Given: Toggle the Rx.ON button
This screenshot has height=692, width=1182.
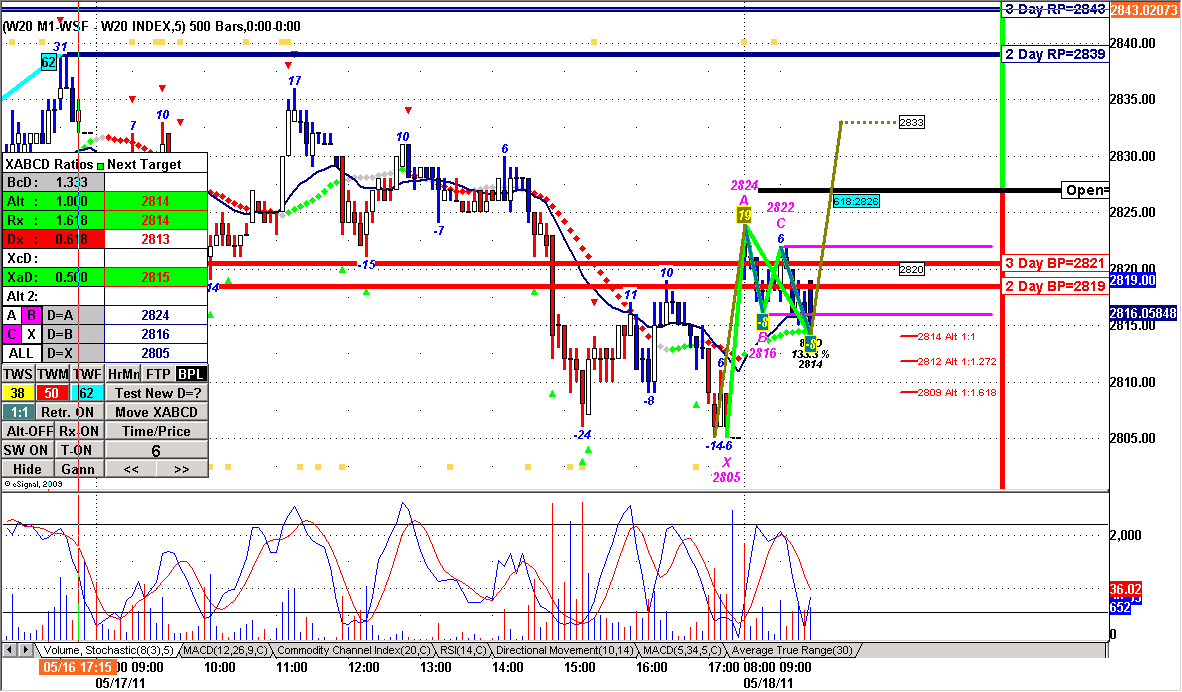Looking at the screenshot, I should [79, 431].
